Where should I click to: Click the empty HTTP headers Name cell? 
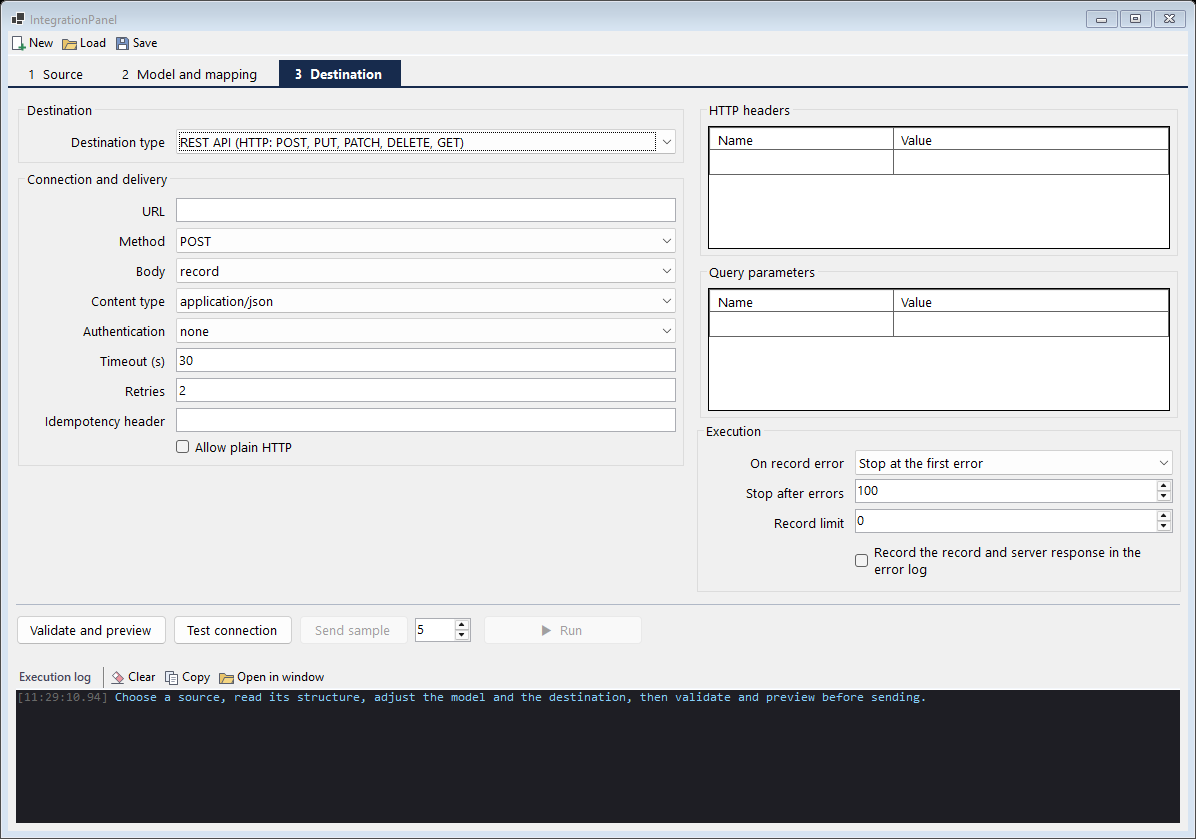[x=801, y=162]
